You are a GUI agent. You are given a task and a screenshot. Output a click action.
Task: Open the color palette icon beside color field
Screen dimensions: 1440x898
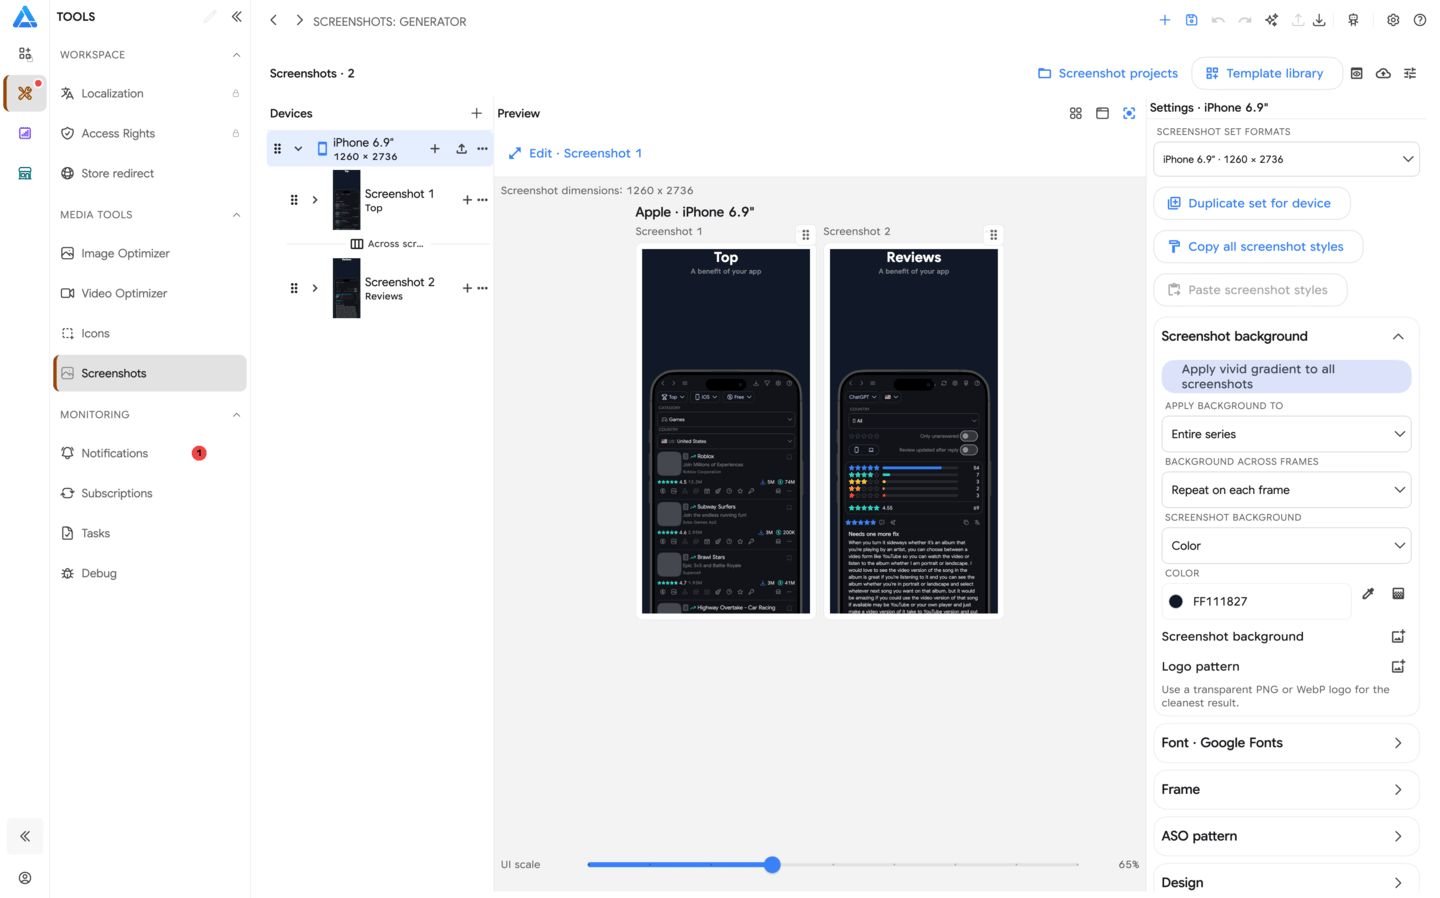pyautogui.click(x=1398, y=594)
